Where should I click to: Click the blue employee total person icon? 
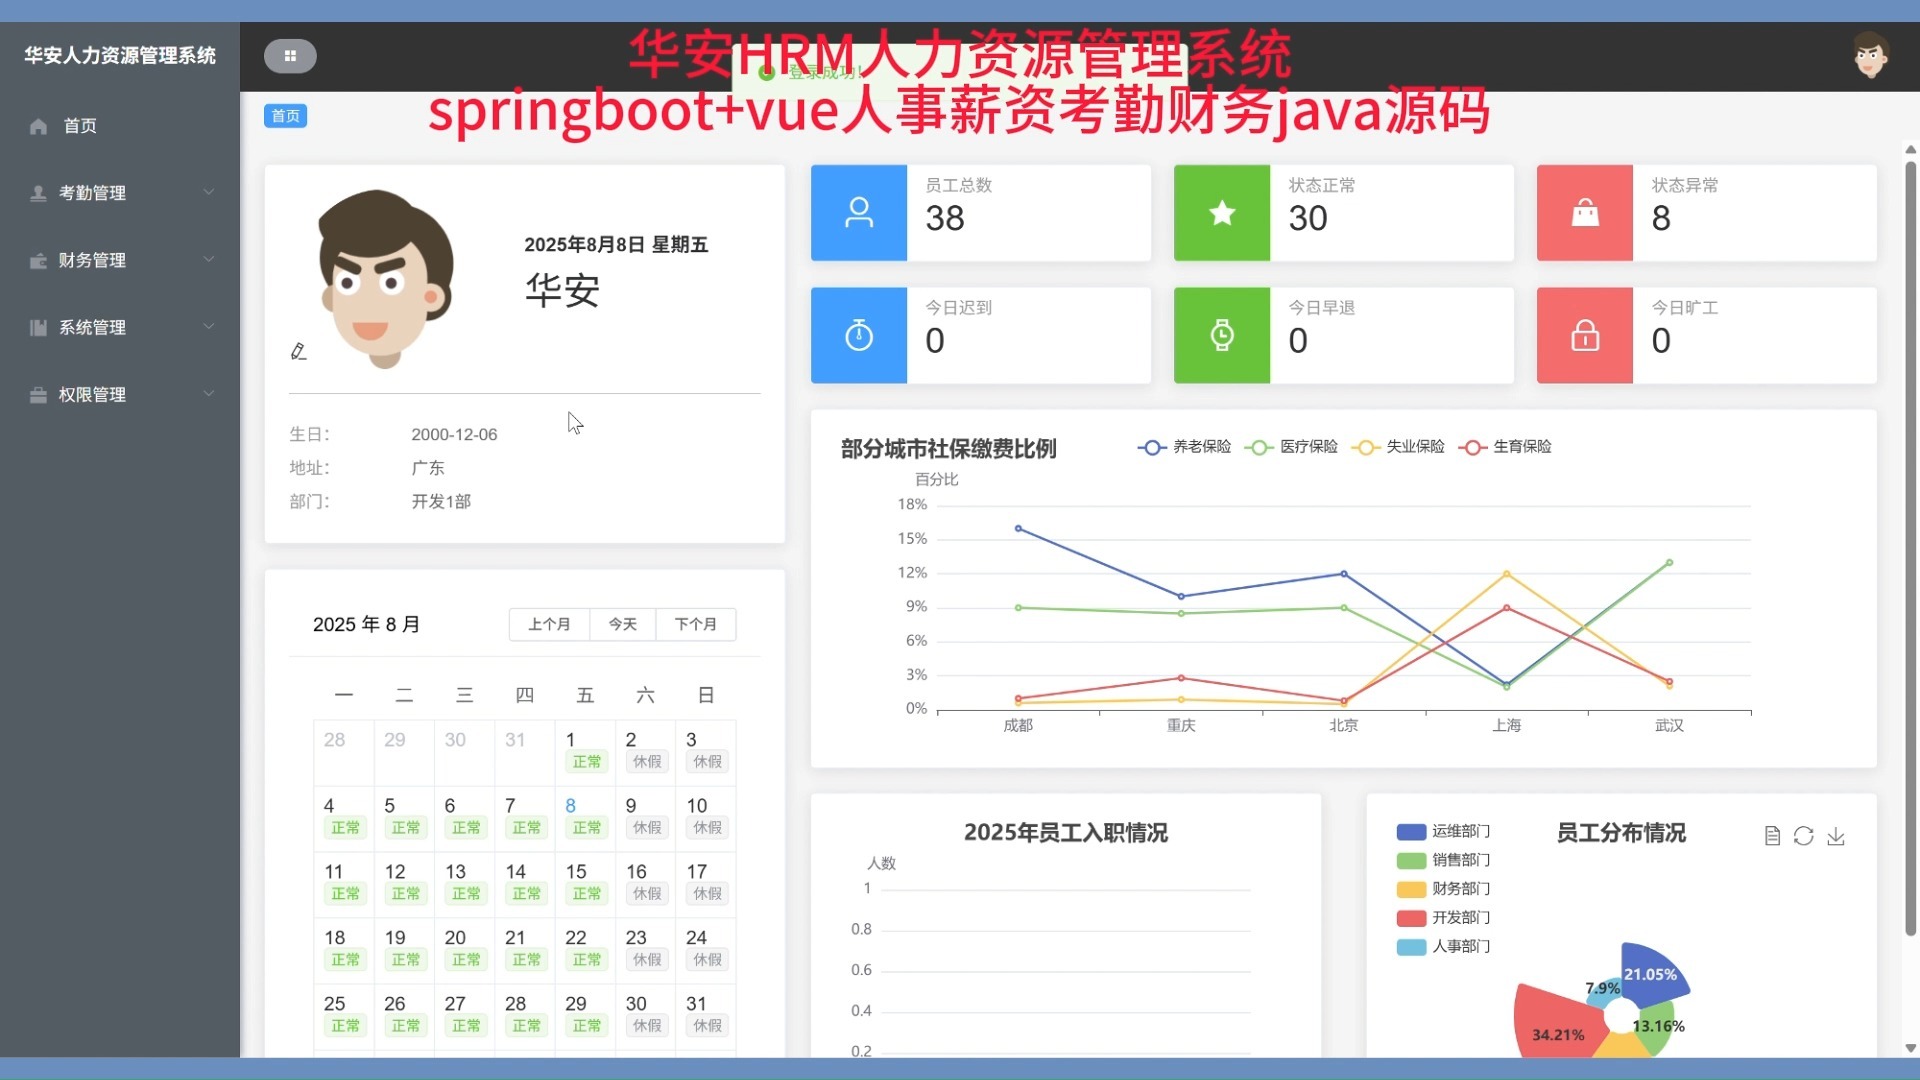coord(858,213)
